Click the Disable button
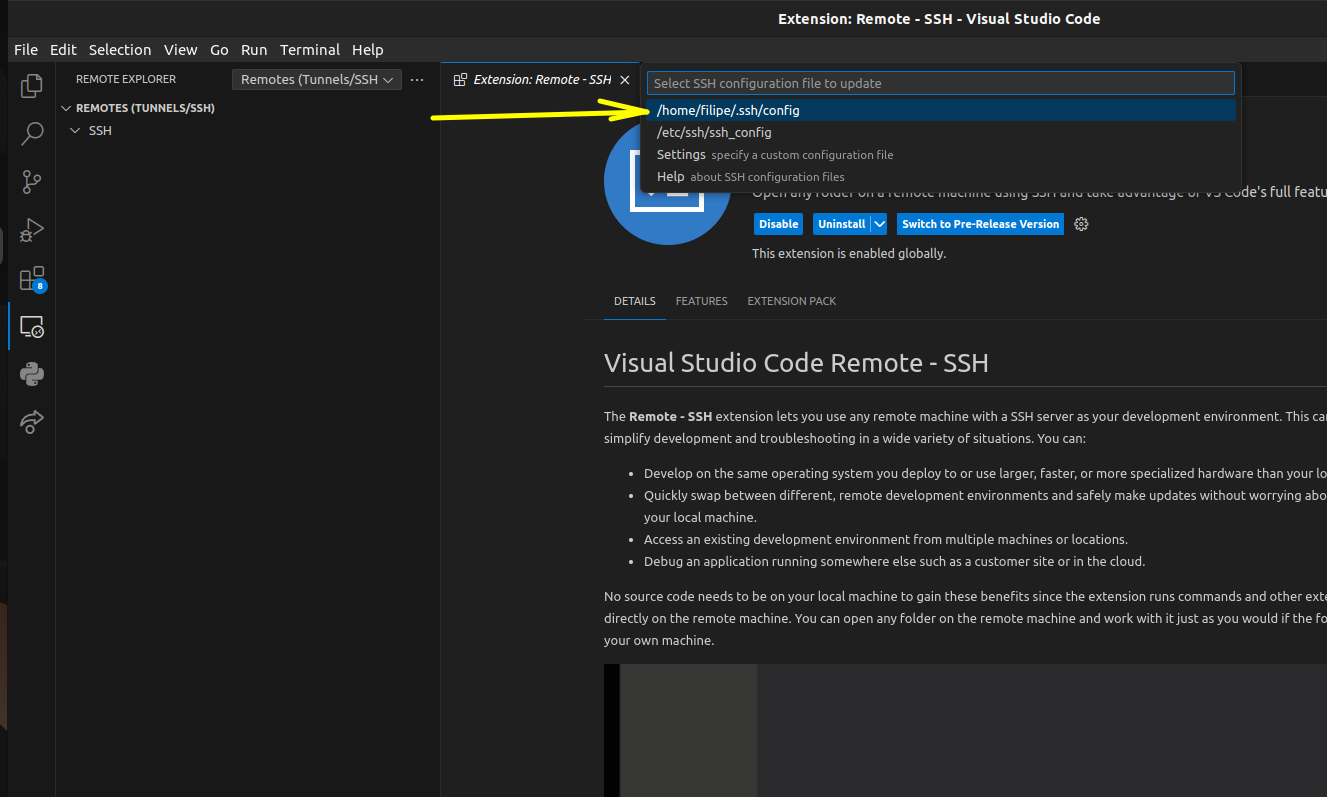Image resolution: width=1327 pixels, height=797 pixels. tap(778, 224)
